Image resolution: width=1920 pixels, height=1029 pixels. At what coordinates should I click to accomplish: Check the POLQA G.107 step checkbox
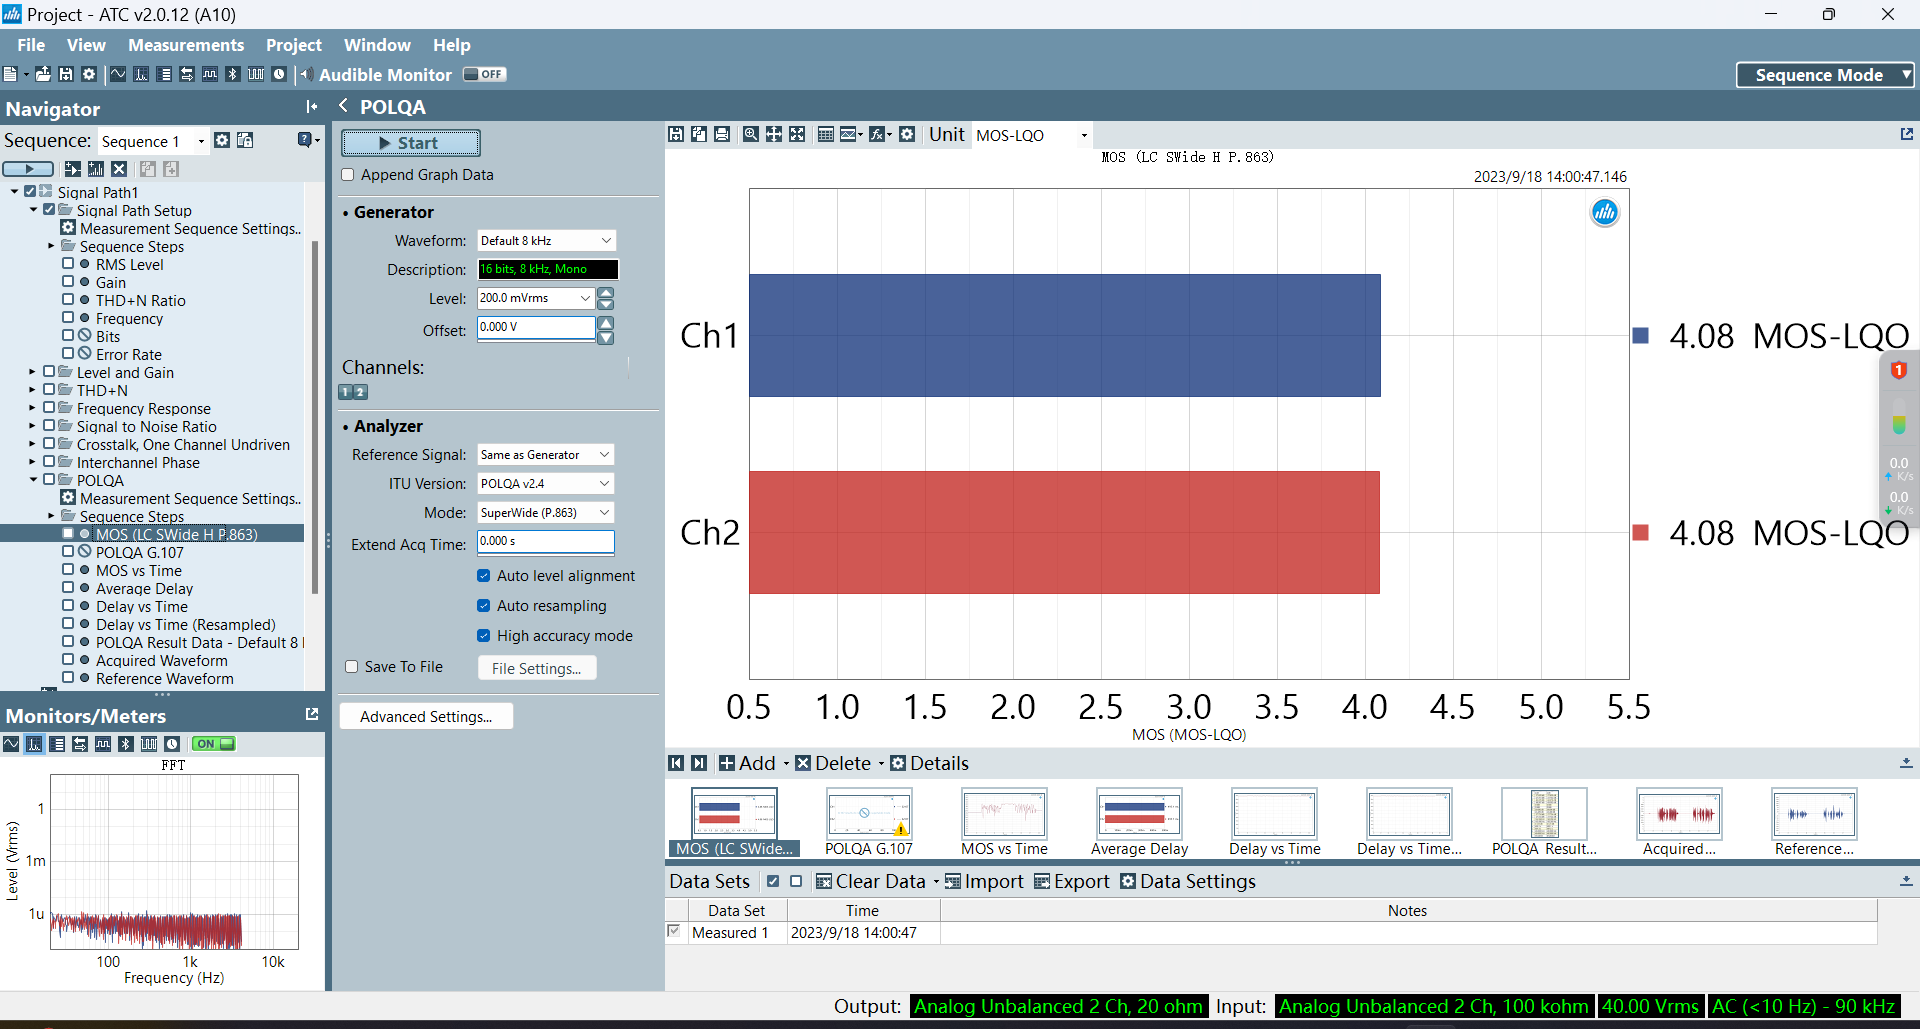pyautogui.click(x=68, y=552)
